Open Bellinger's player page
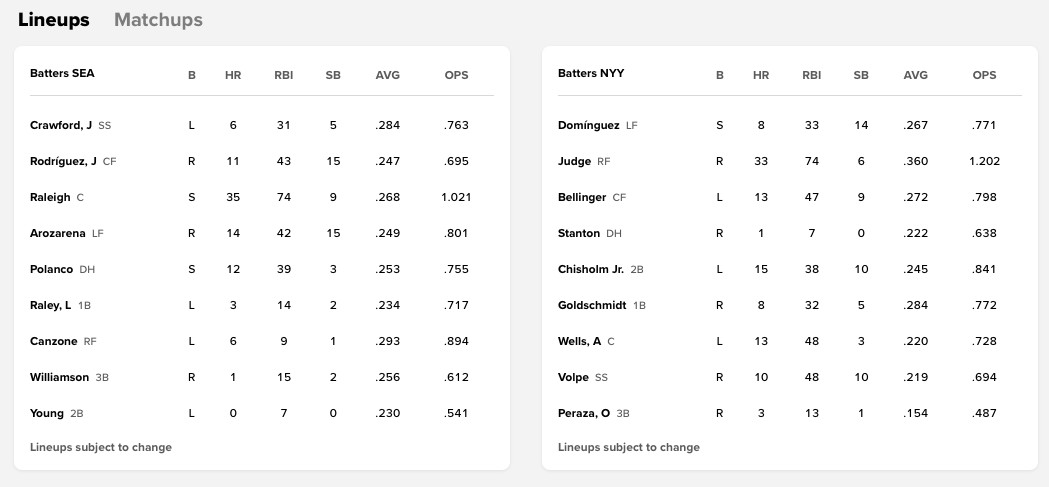 pyautogui.click(x=582, y=197)
